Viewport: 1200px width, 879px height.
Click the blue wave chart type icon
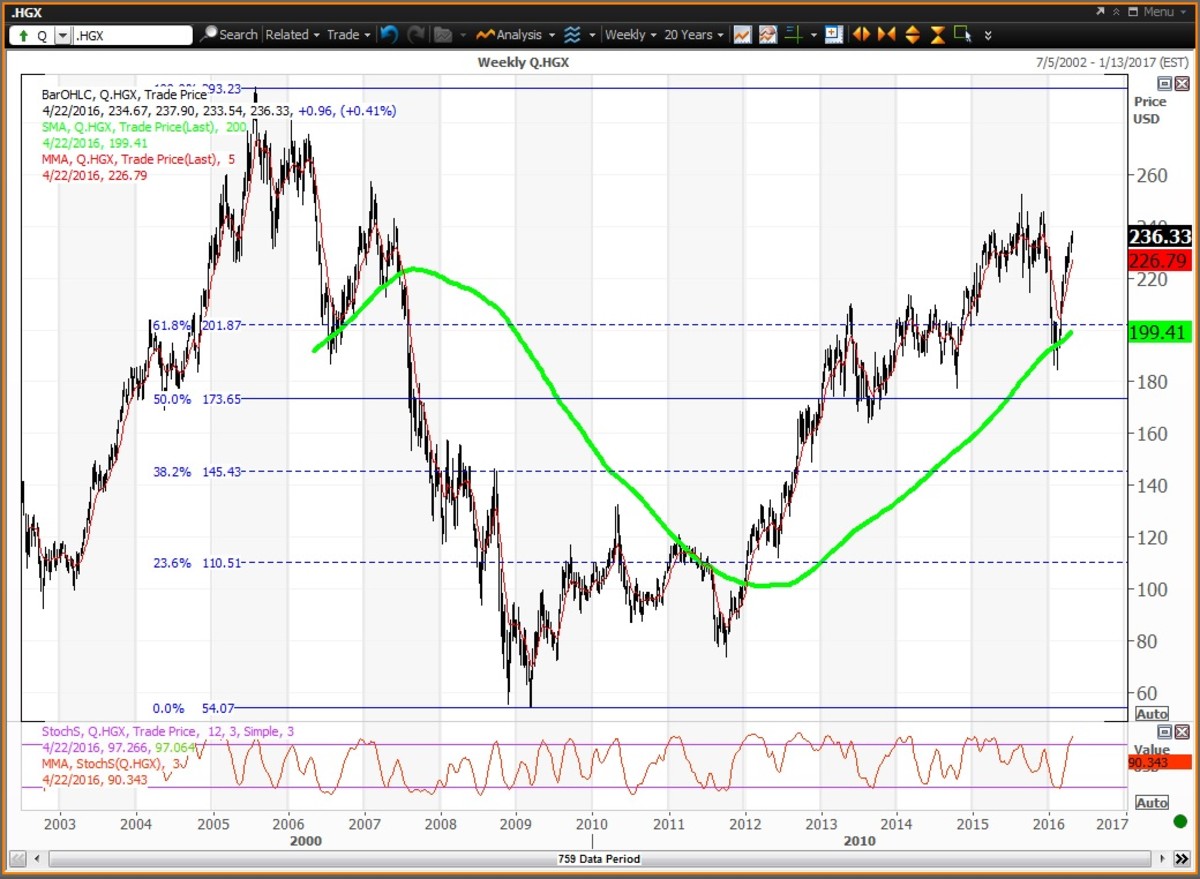pos(572,35)
